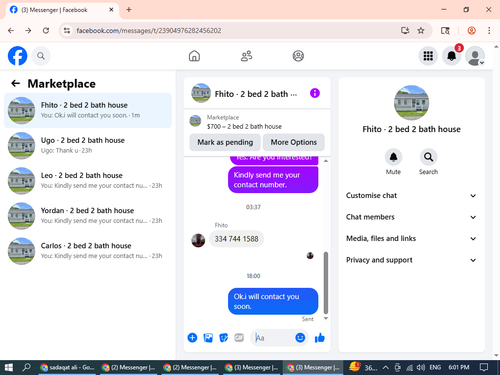Open a new browser tab
Viewport: 500px width, 375px height.
click(x=129, y=10)
